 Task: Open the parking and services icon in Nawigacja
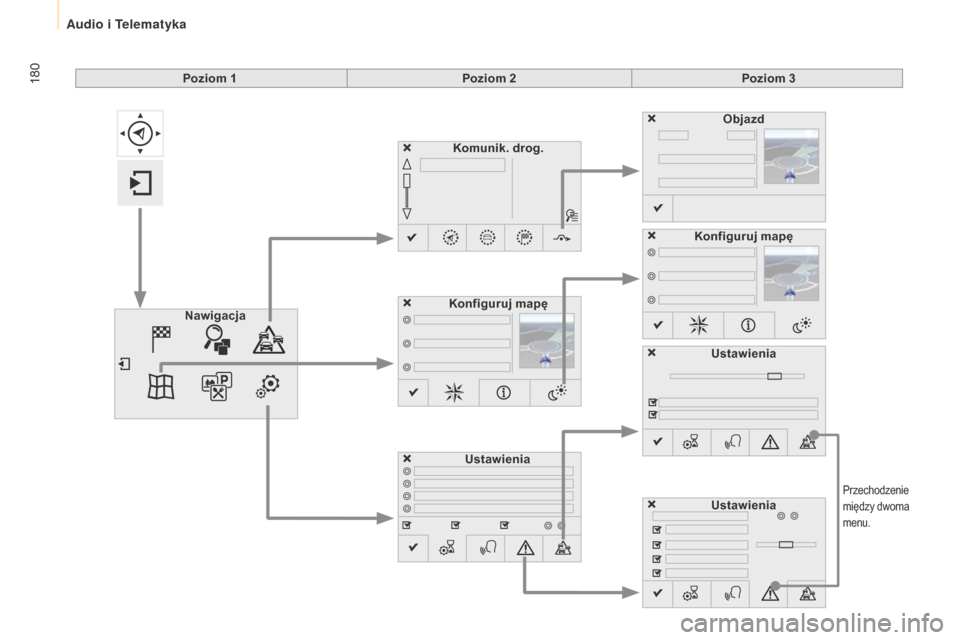(x=217, y=386)
